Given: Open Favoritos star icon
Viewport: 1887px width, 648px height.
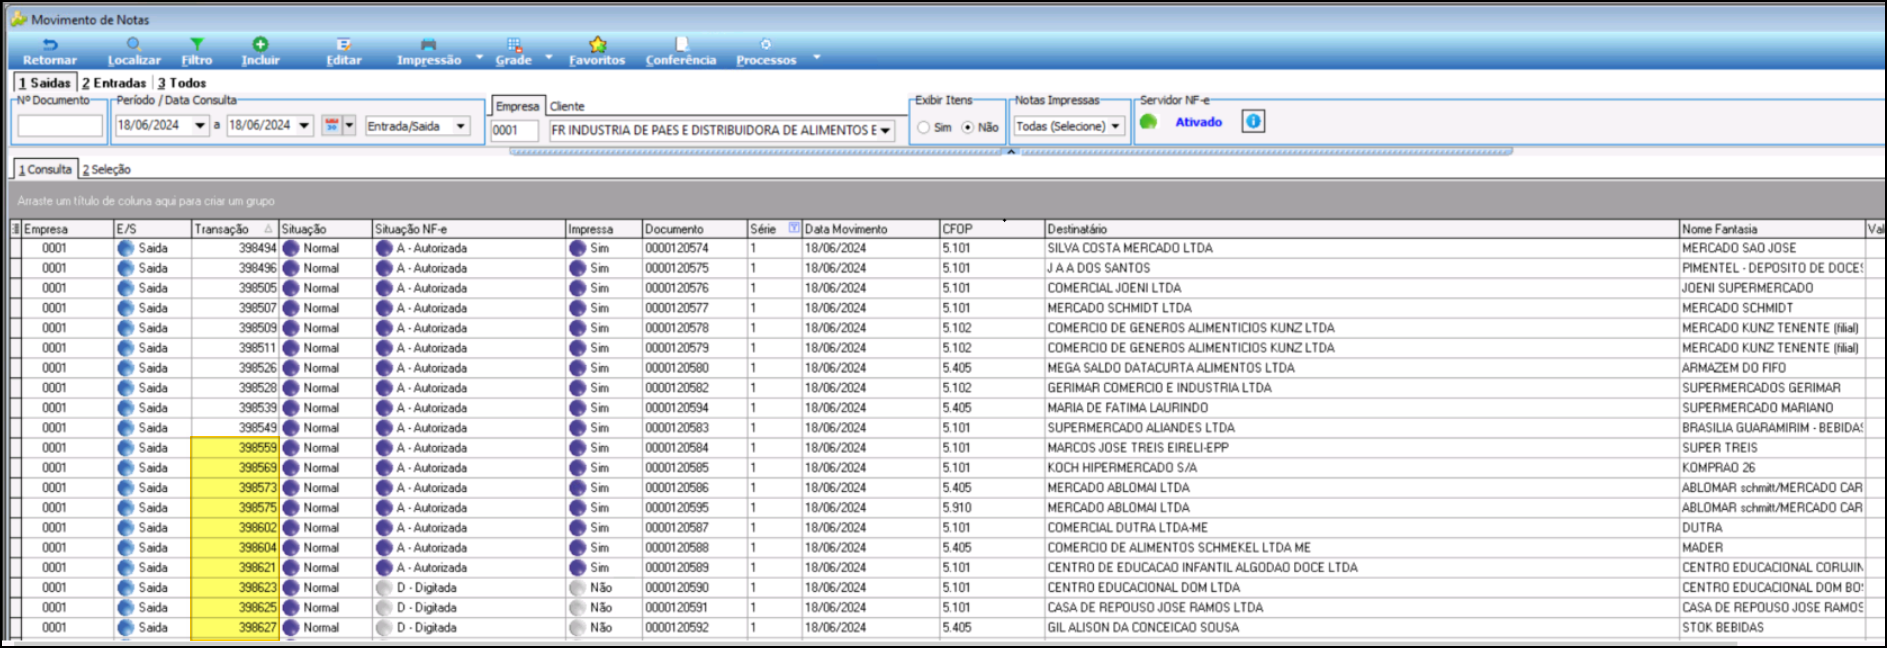Looking at the screenshot, I should (597, 45).
